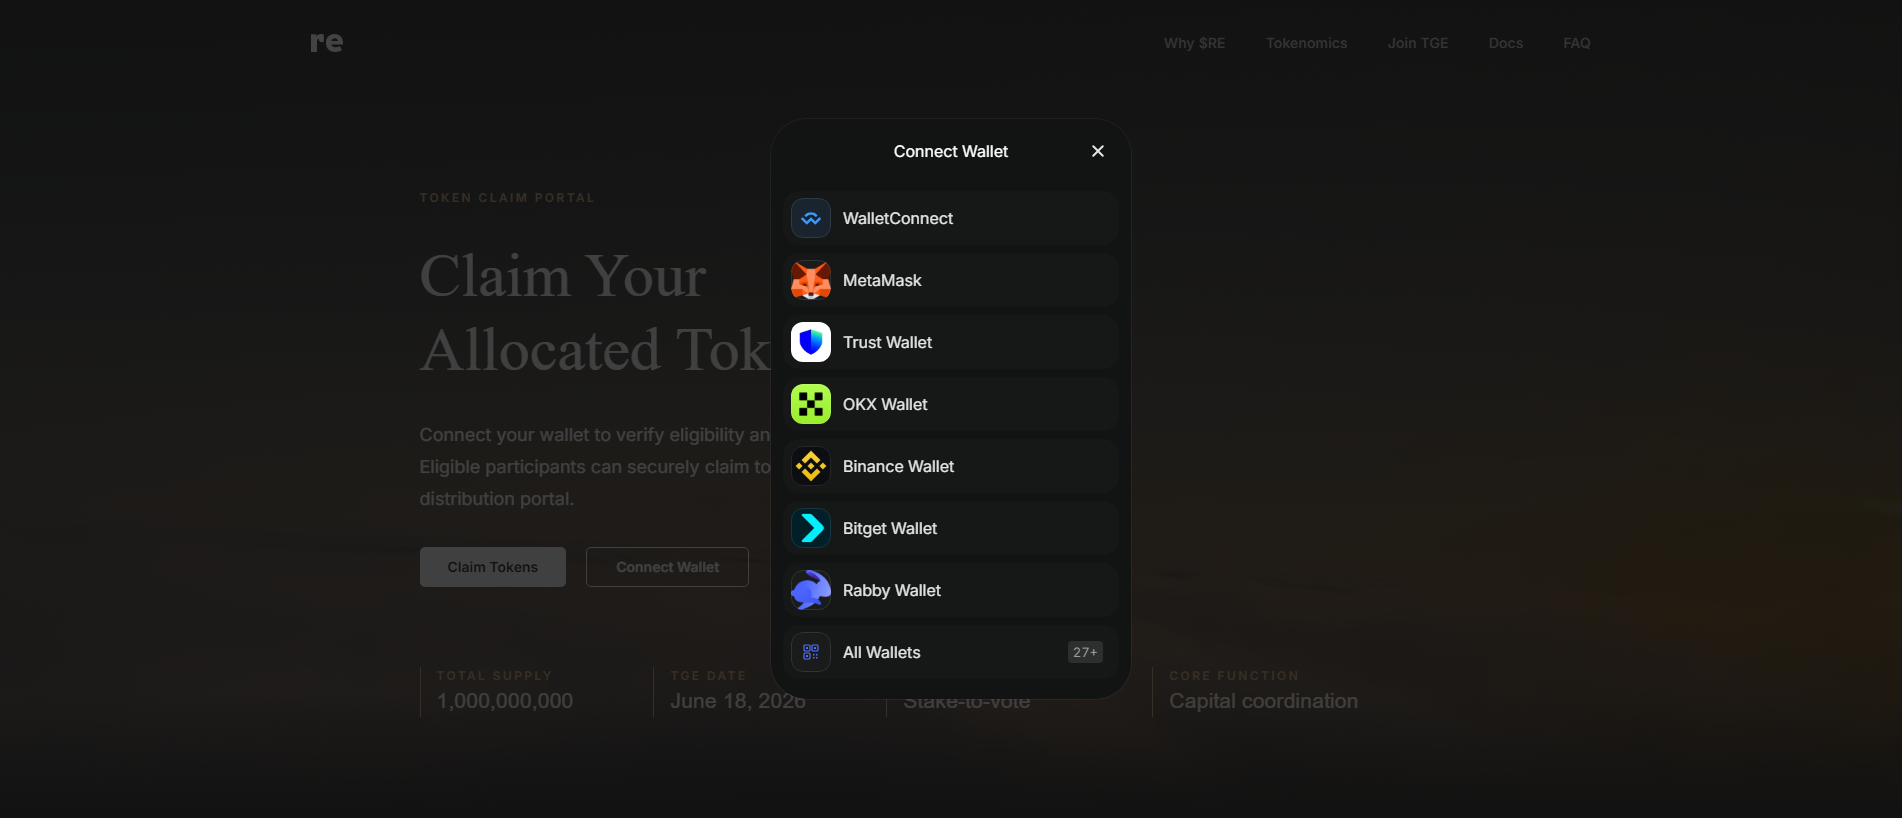Select MetaMask wallet label
Screen dimensions: 1902x818
click(x=882, y=280)
